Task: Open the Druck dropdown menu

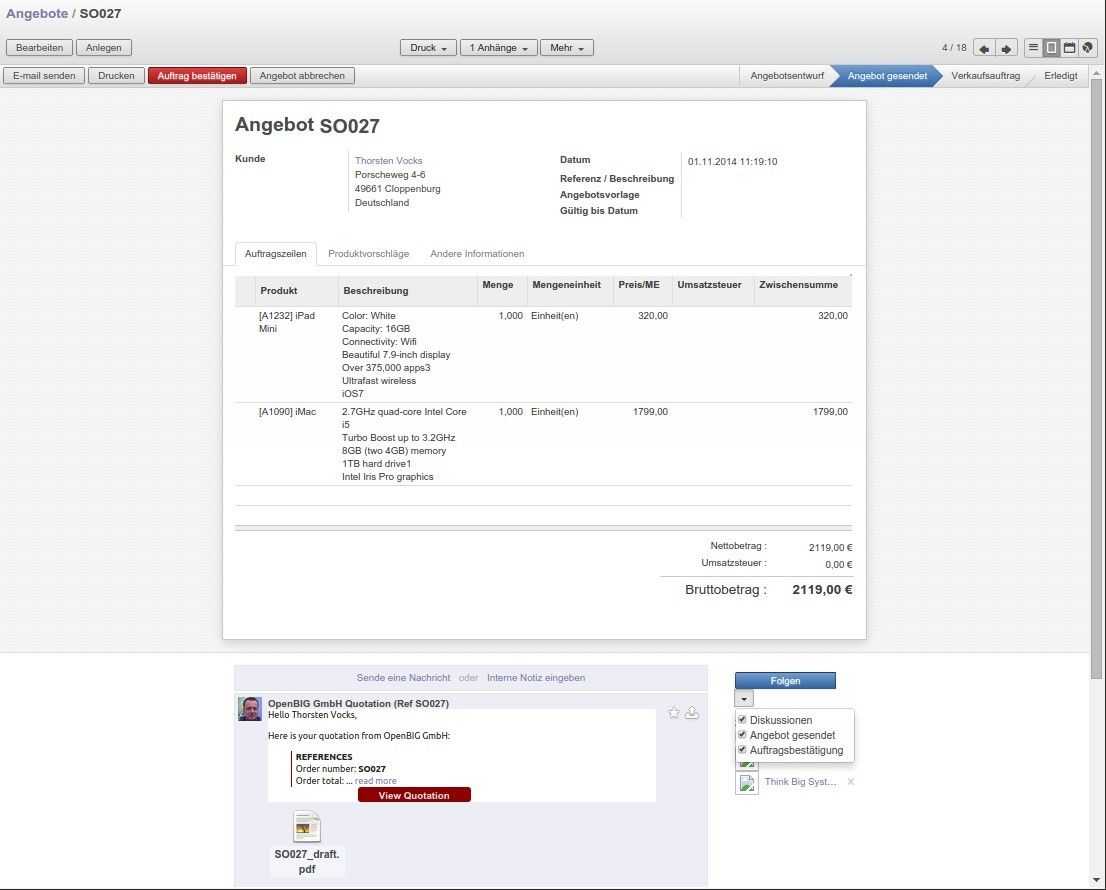Action: click(429, 48)
